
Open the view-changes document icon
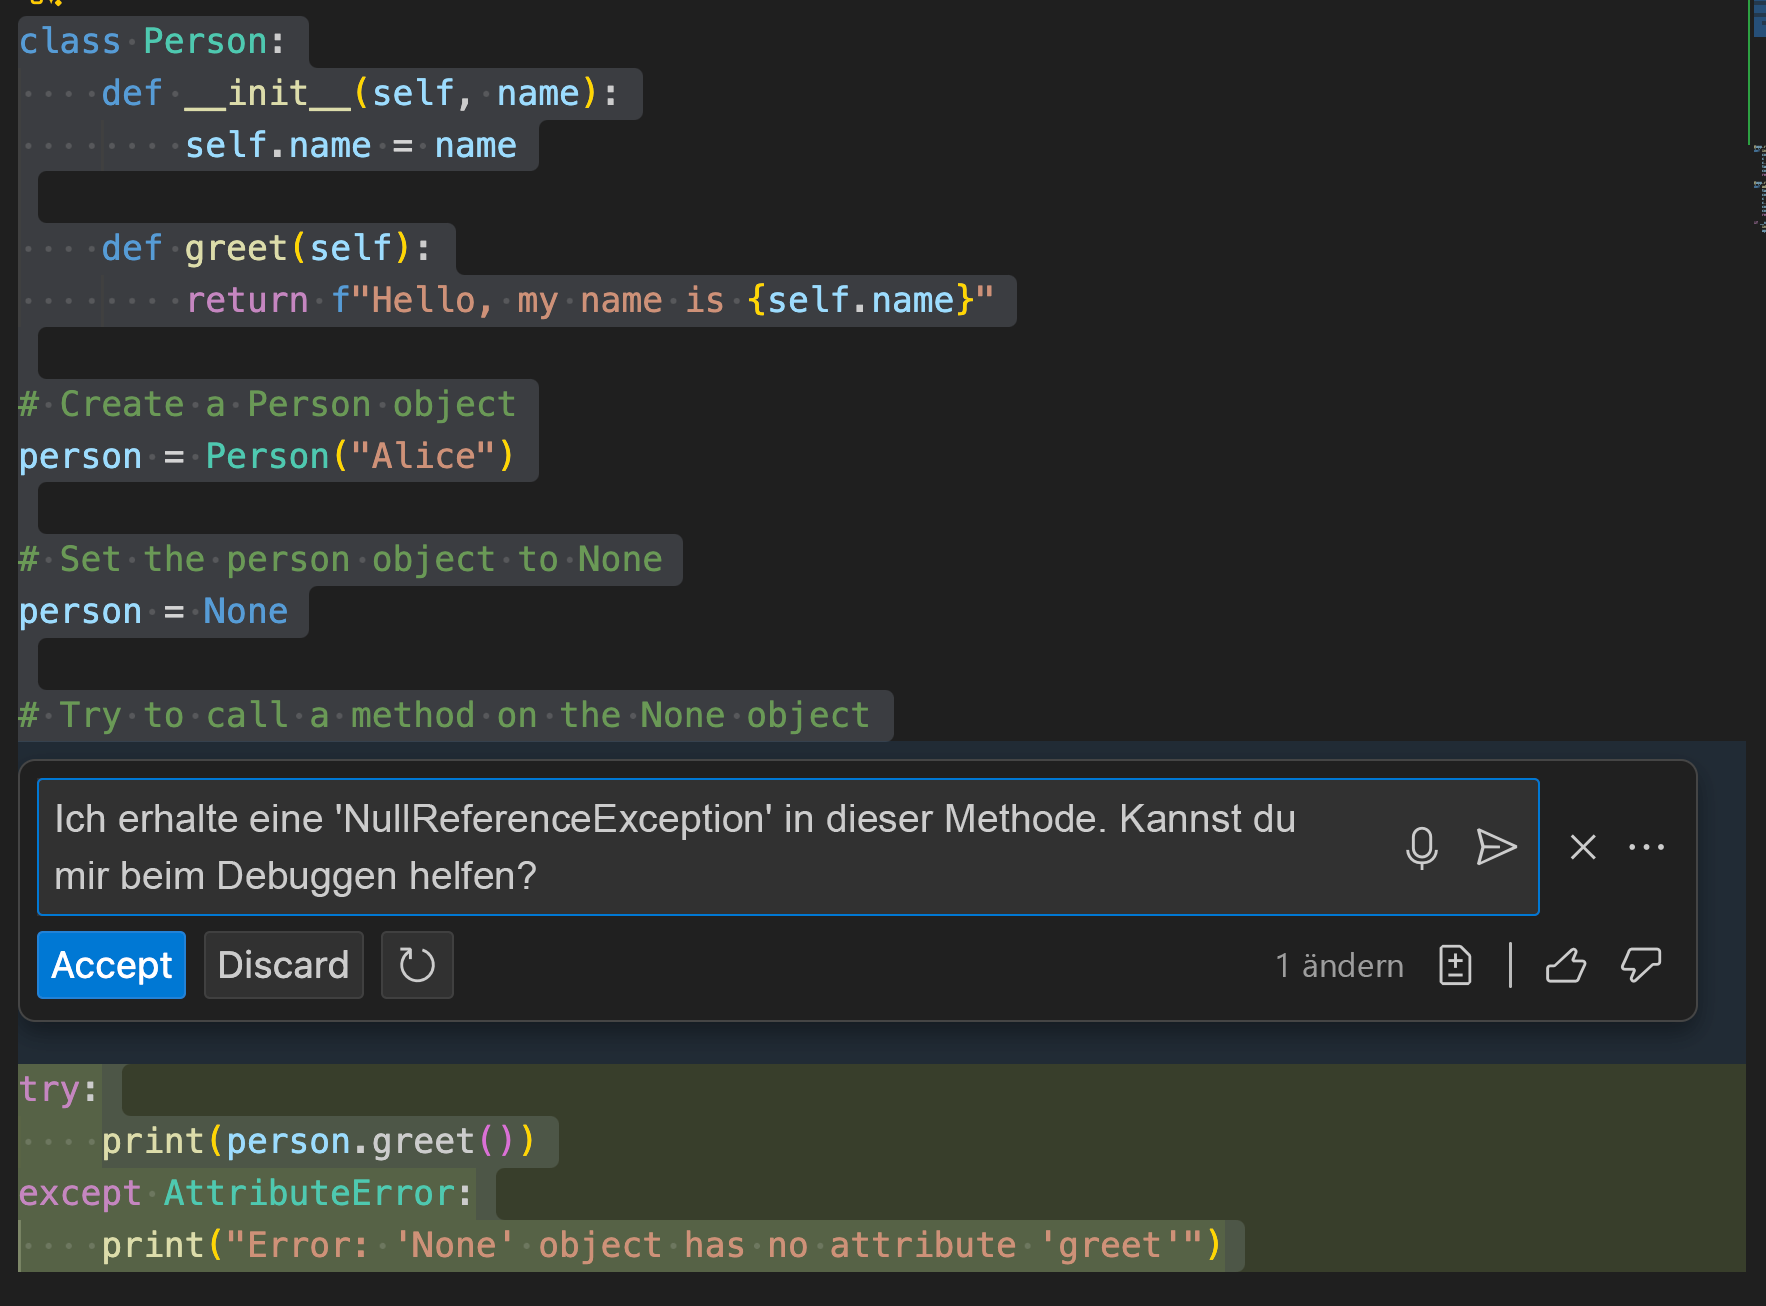tap(1455, 965)
